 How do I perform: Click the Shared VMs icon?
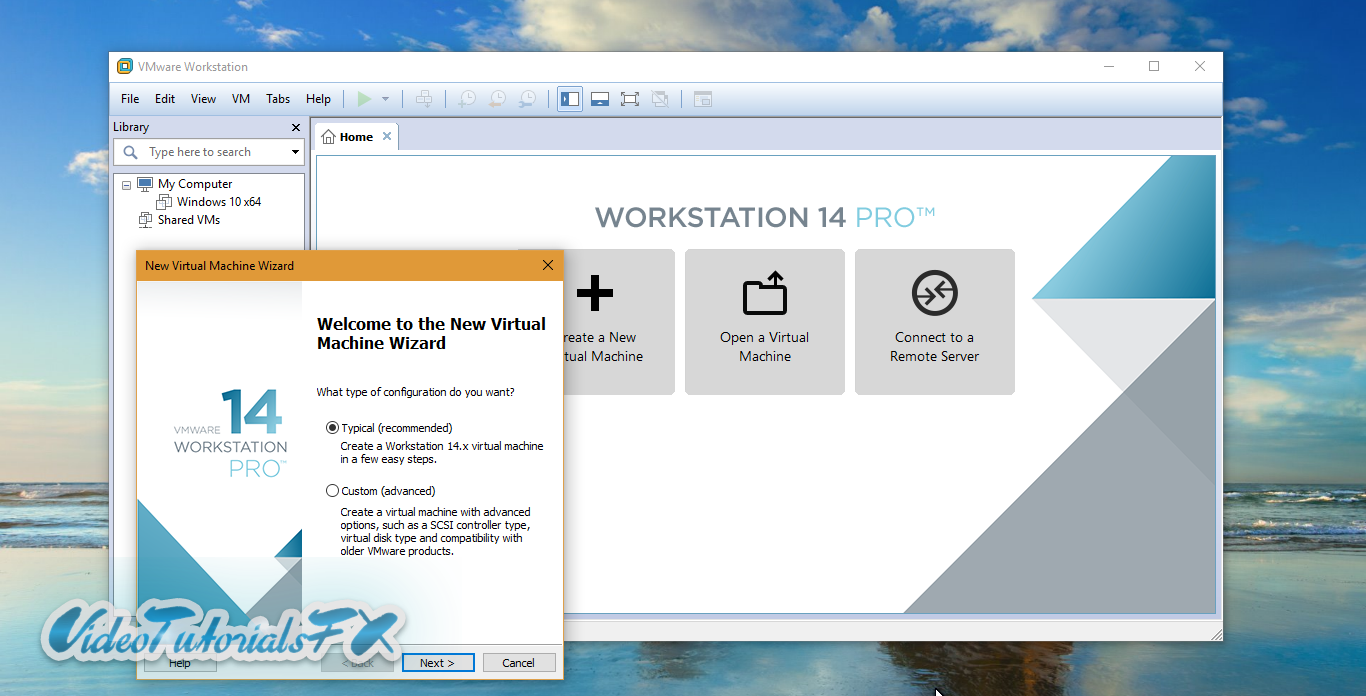click(x=145, y=220)
